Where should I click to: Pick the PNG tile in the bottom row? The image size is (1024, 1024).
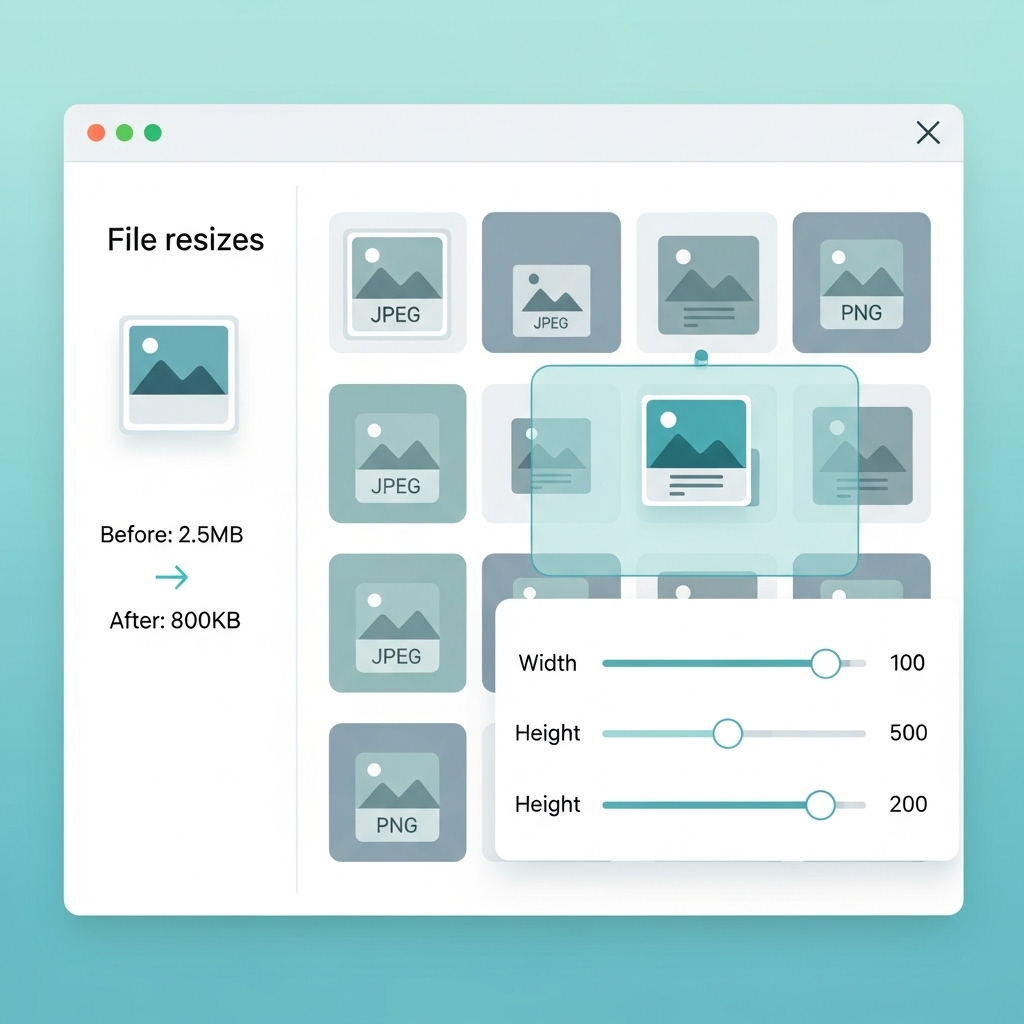pos(397,792)
